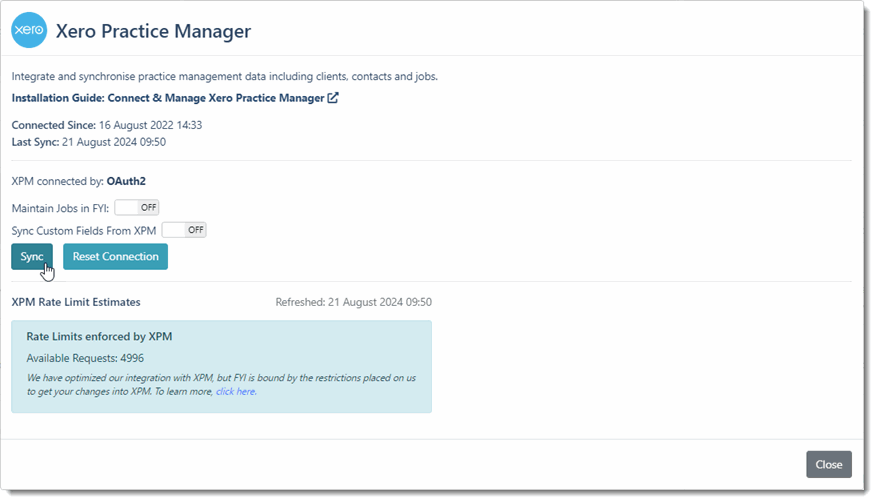
Task: Click the 'XPM Rate Limit Estimates' heading
Action: click(x=76, y=302)
